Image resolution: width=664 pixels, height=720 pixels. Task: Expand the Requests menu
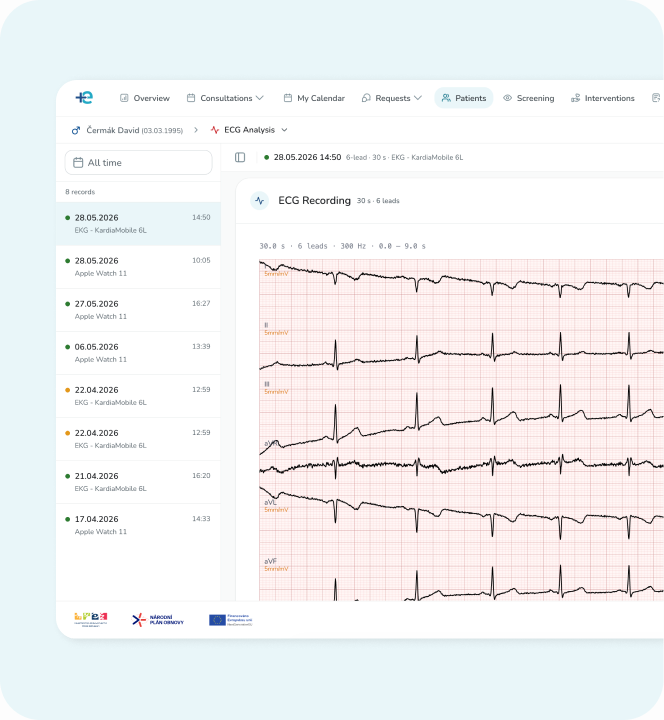(x=392, y=98)
